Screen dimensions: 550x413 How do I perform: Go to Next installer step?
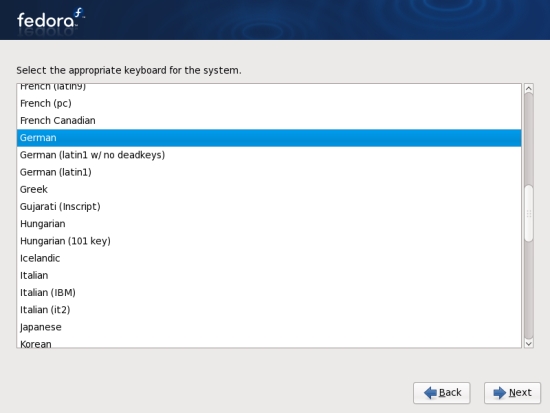pyautogui.click(x=512, y=393)
